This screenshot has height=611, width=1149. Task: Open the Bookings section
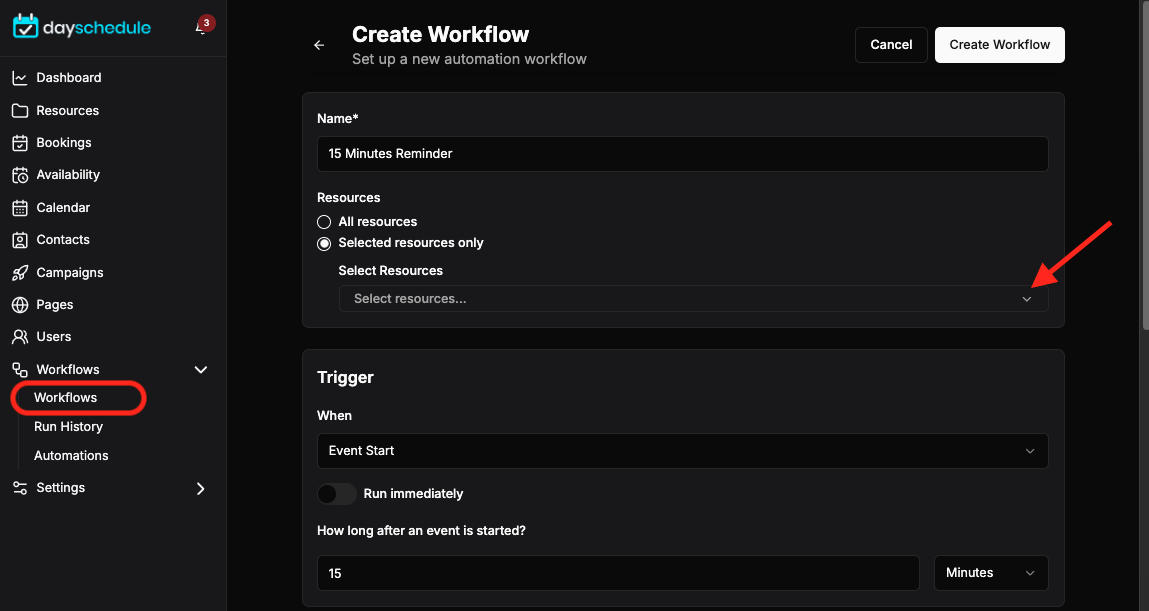coord(64,143)
